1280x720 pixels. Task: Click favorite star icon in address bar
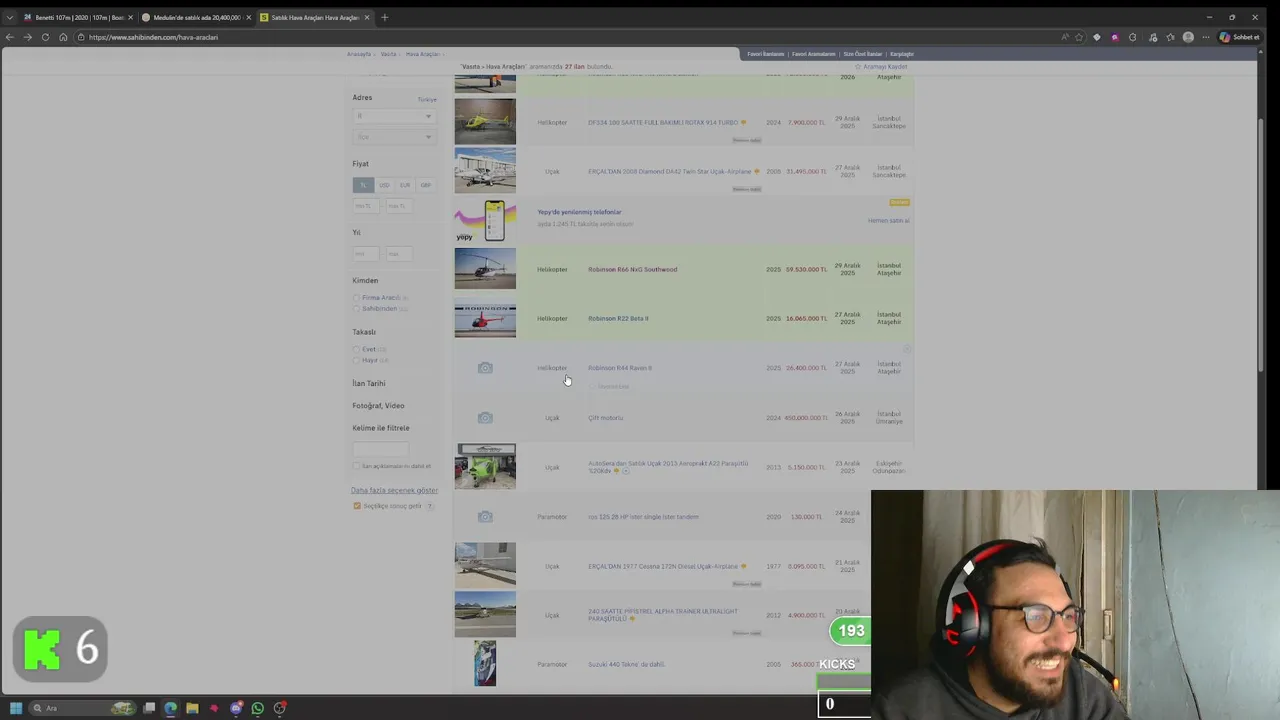tap(1079, 37)
